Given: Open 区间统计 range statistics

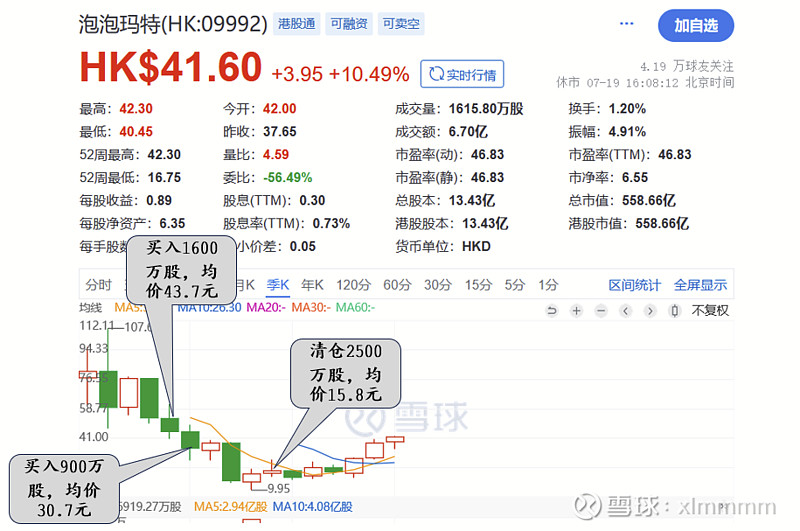Looking at the screenshot, I should (x=634, y=285).
